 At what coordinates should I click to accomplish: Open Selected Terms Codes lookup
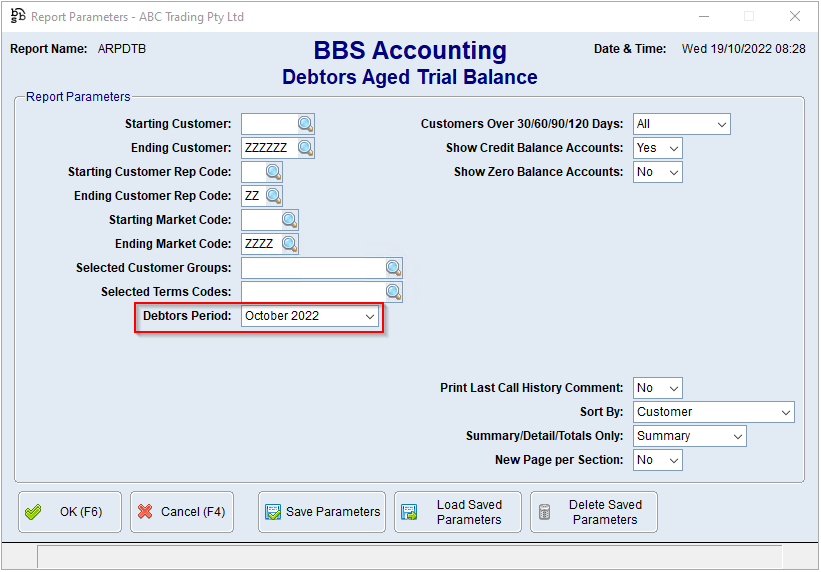[x=394, y=292]
